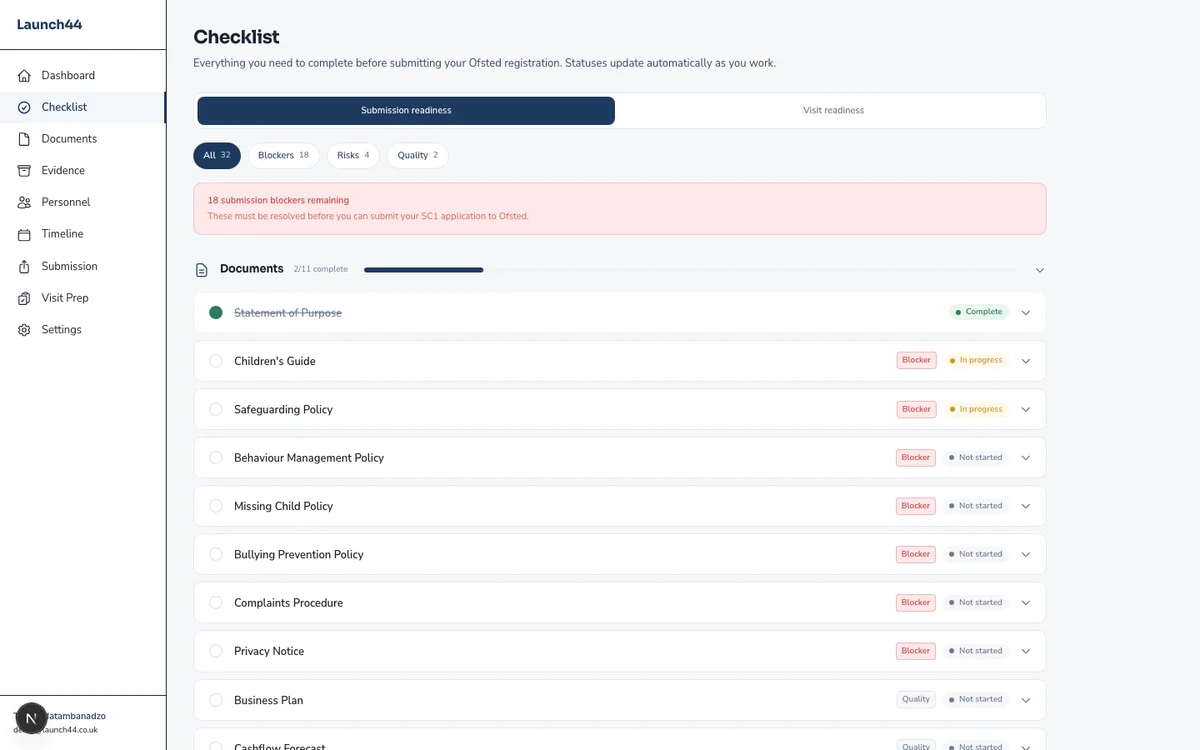Uncheck the completed Statement of Purpose
1200x750 pixels.
215,312
